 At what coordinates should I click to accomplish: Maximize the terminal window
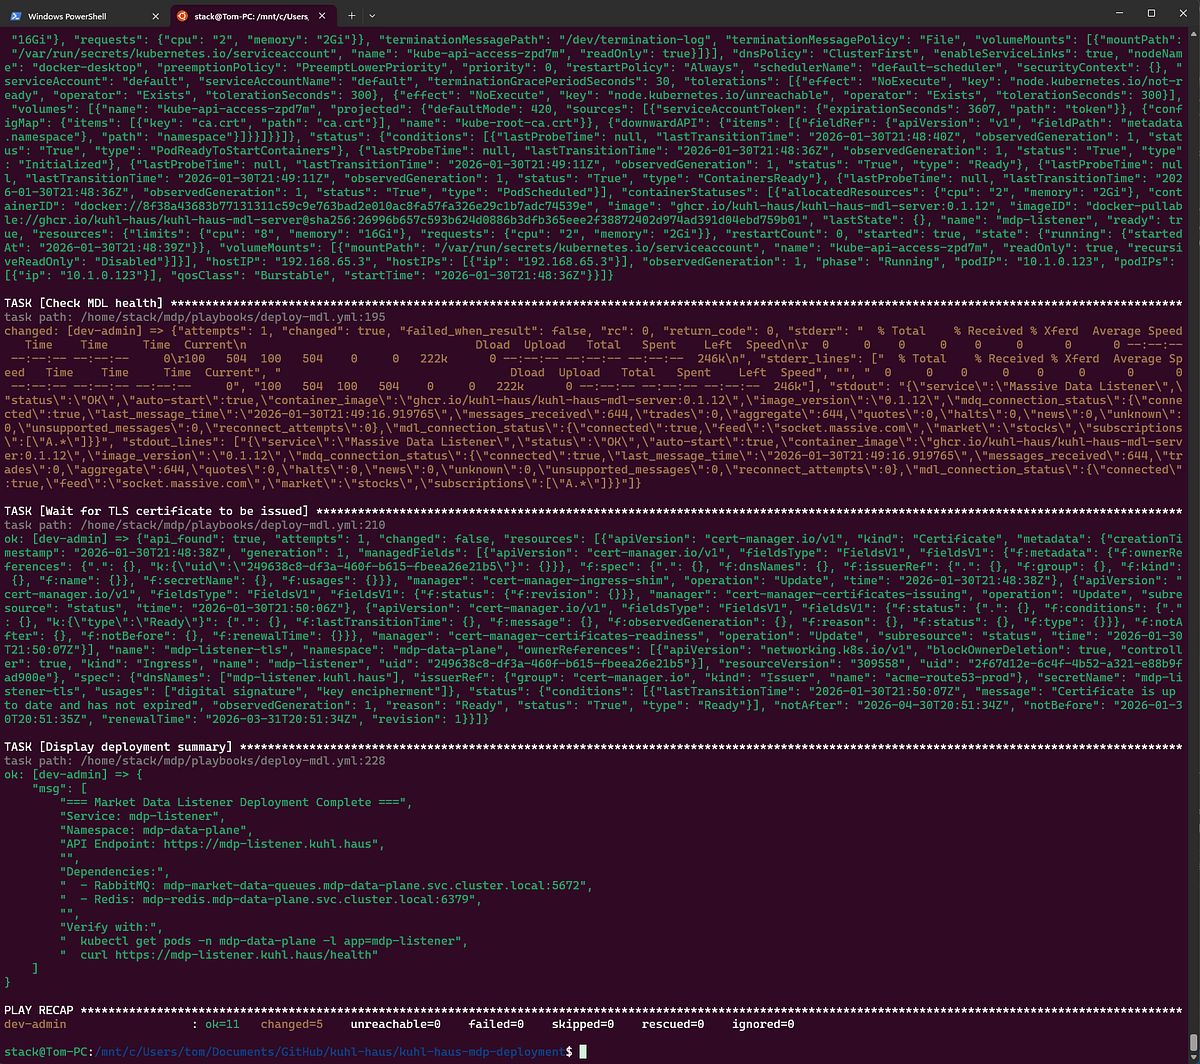[x=1150, y=14]
